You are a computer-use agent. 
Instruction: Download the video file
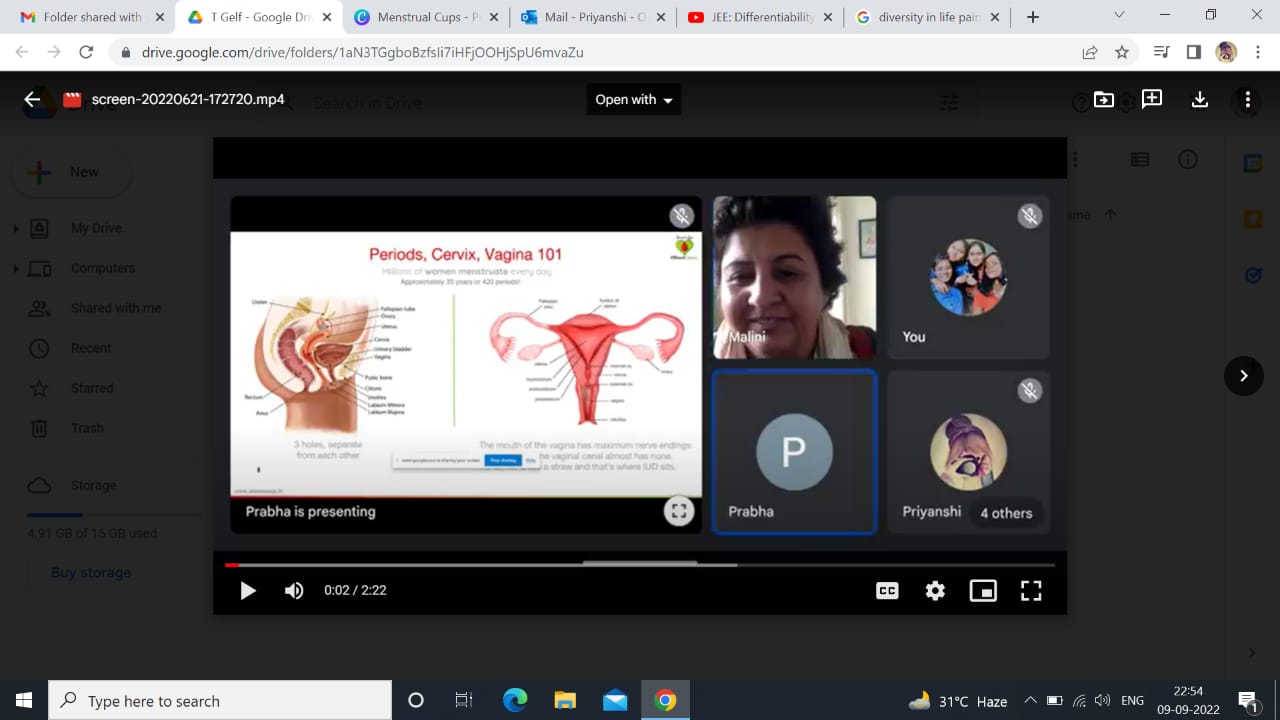[x=1200, y=99]
